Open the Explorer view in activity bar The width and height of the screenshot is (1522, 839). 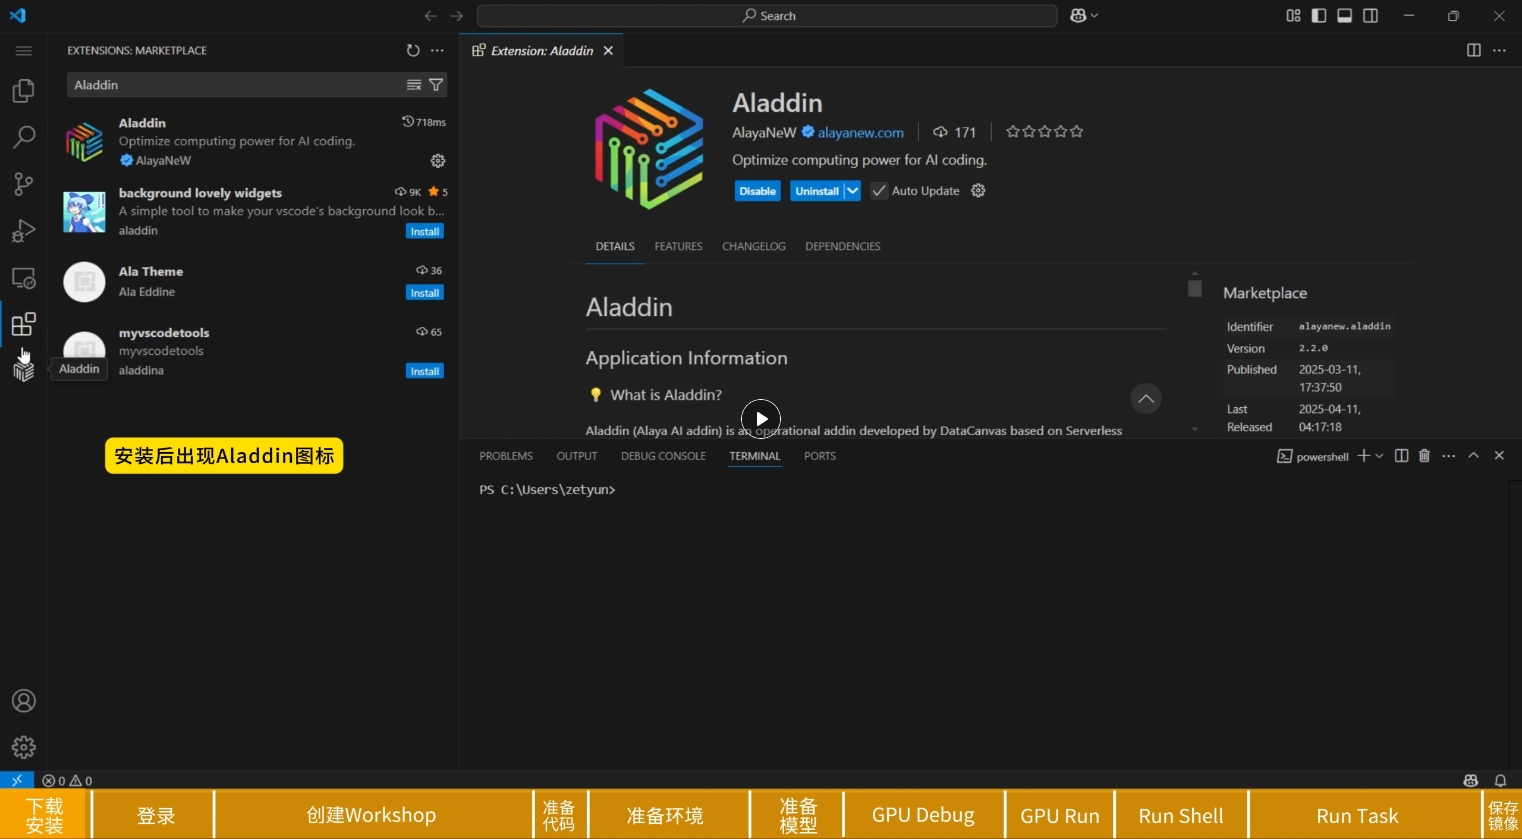click(x=23, y=91)
